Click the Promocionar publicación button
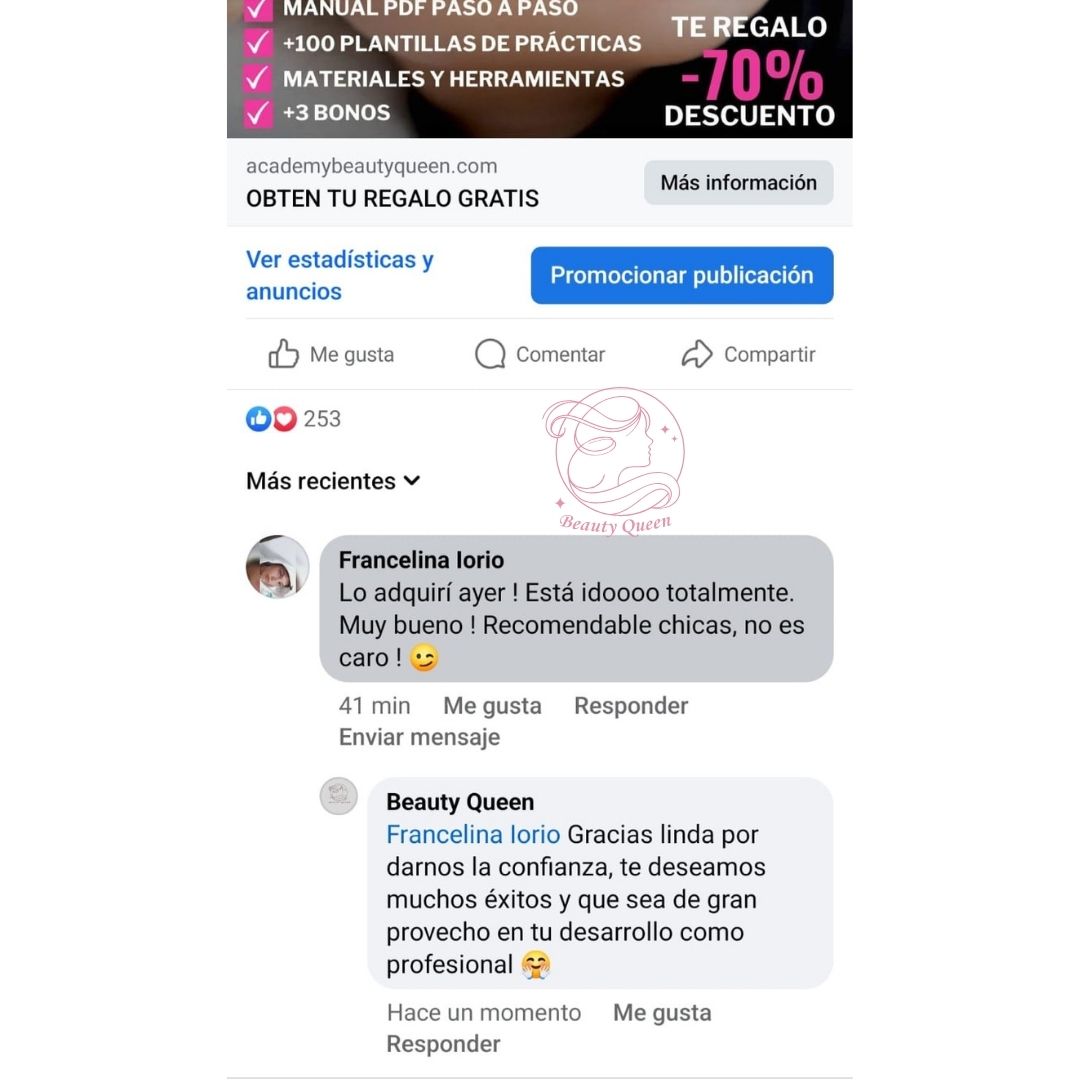This screenshot has height=1080, width=1080. 682,275
